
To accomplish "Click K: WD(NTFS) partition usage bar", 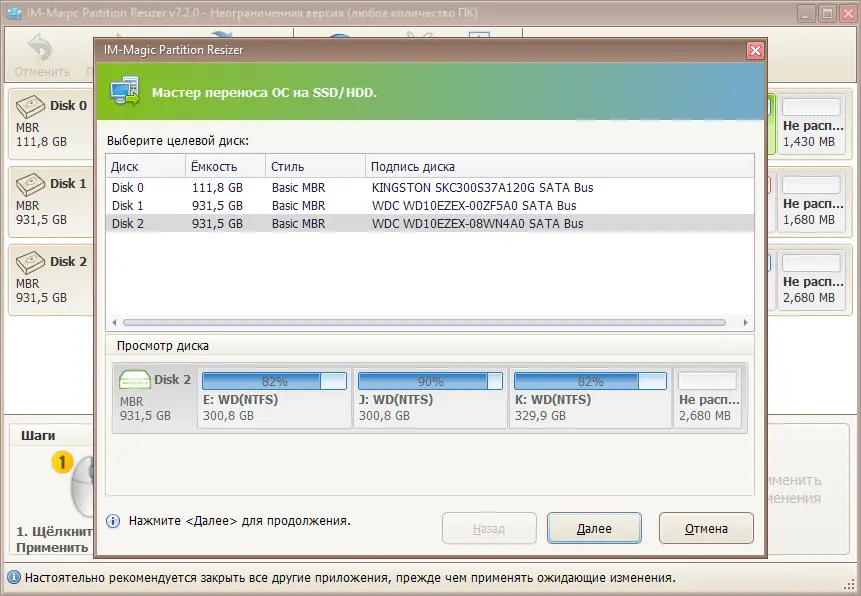I will [x=590, y=381].
